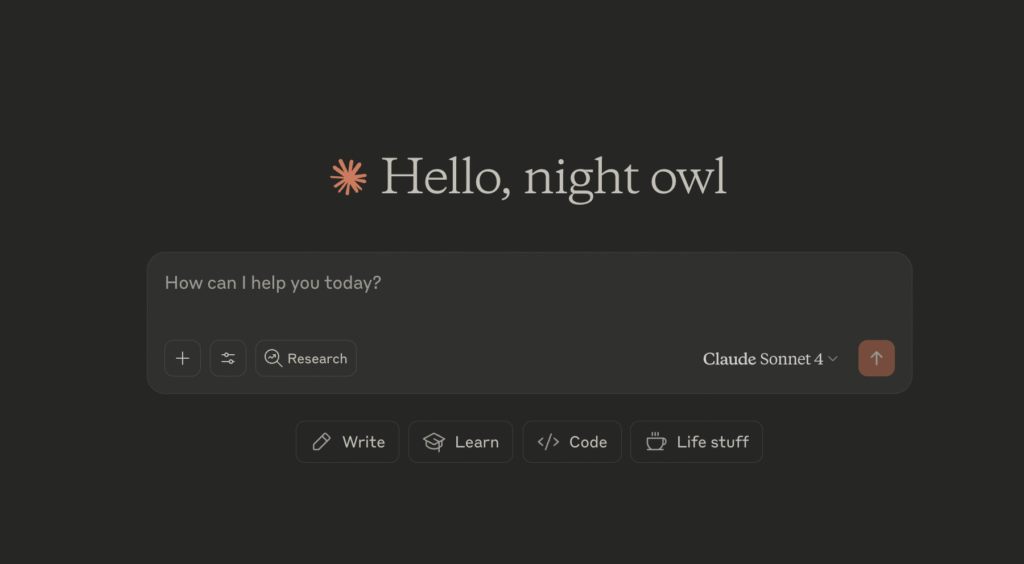This screenshot has height=564, width=1024.
Task: Click the Research magnifier icon
Action: pos(273,358)
